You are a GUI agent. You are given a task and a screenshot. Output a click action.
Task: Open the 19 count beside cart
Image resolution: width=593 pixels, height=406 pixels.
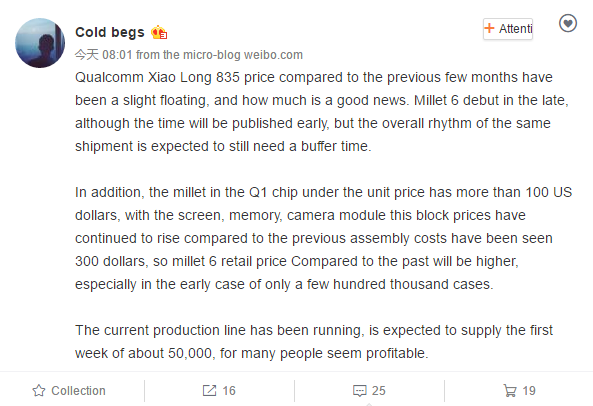529,391
